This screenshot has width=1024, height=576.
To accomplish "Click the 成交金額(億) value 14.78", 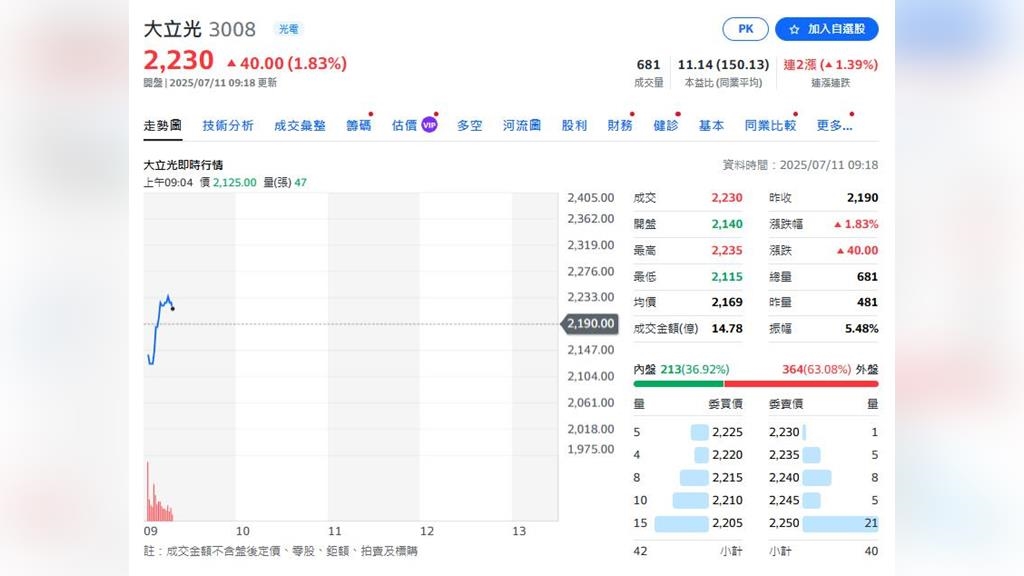I will (x=727, y=328).
